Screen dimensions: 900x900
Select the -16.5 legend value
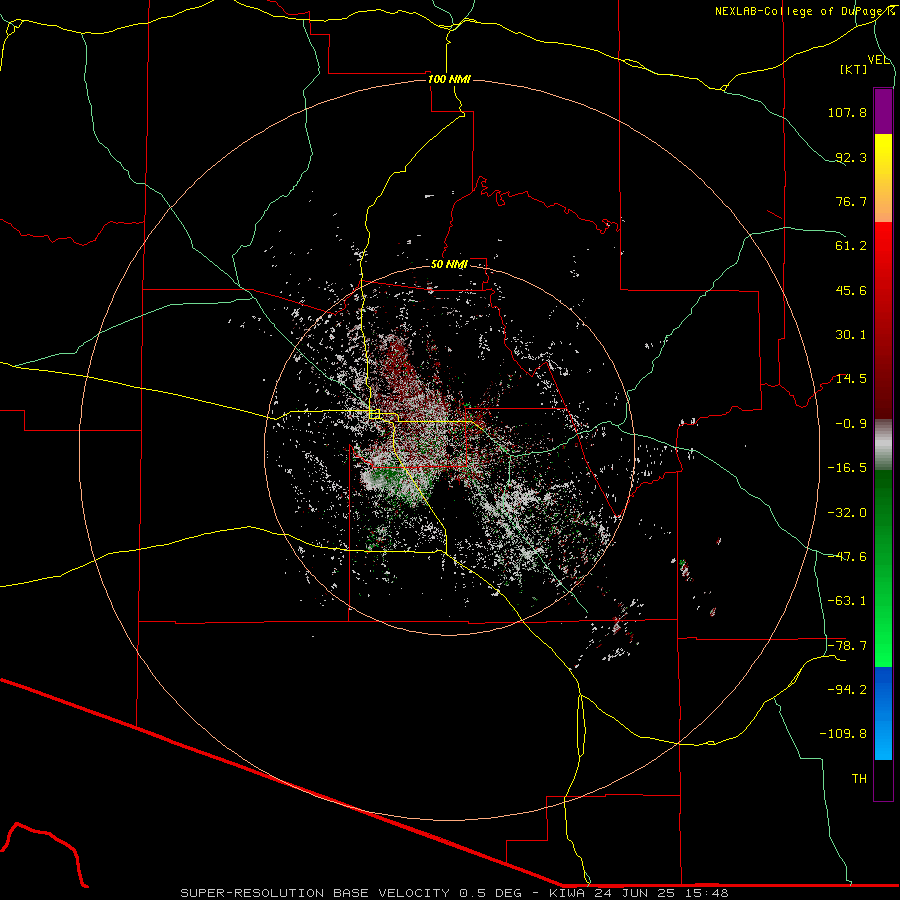pos(847,468)
